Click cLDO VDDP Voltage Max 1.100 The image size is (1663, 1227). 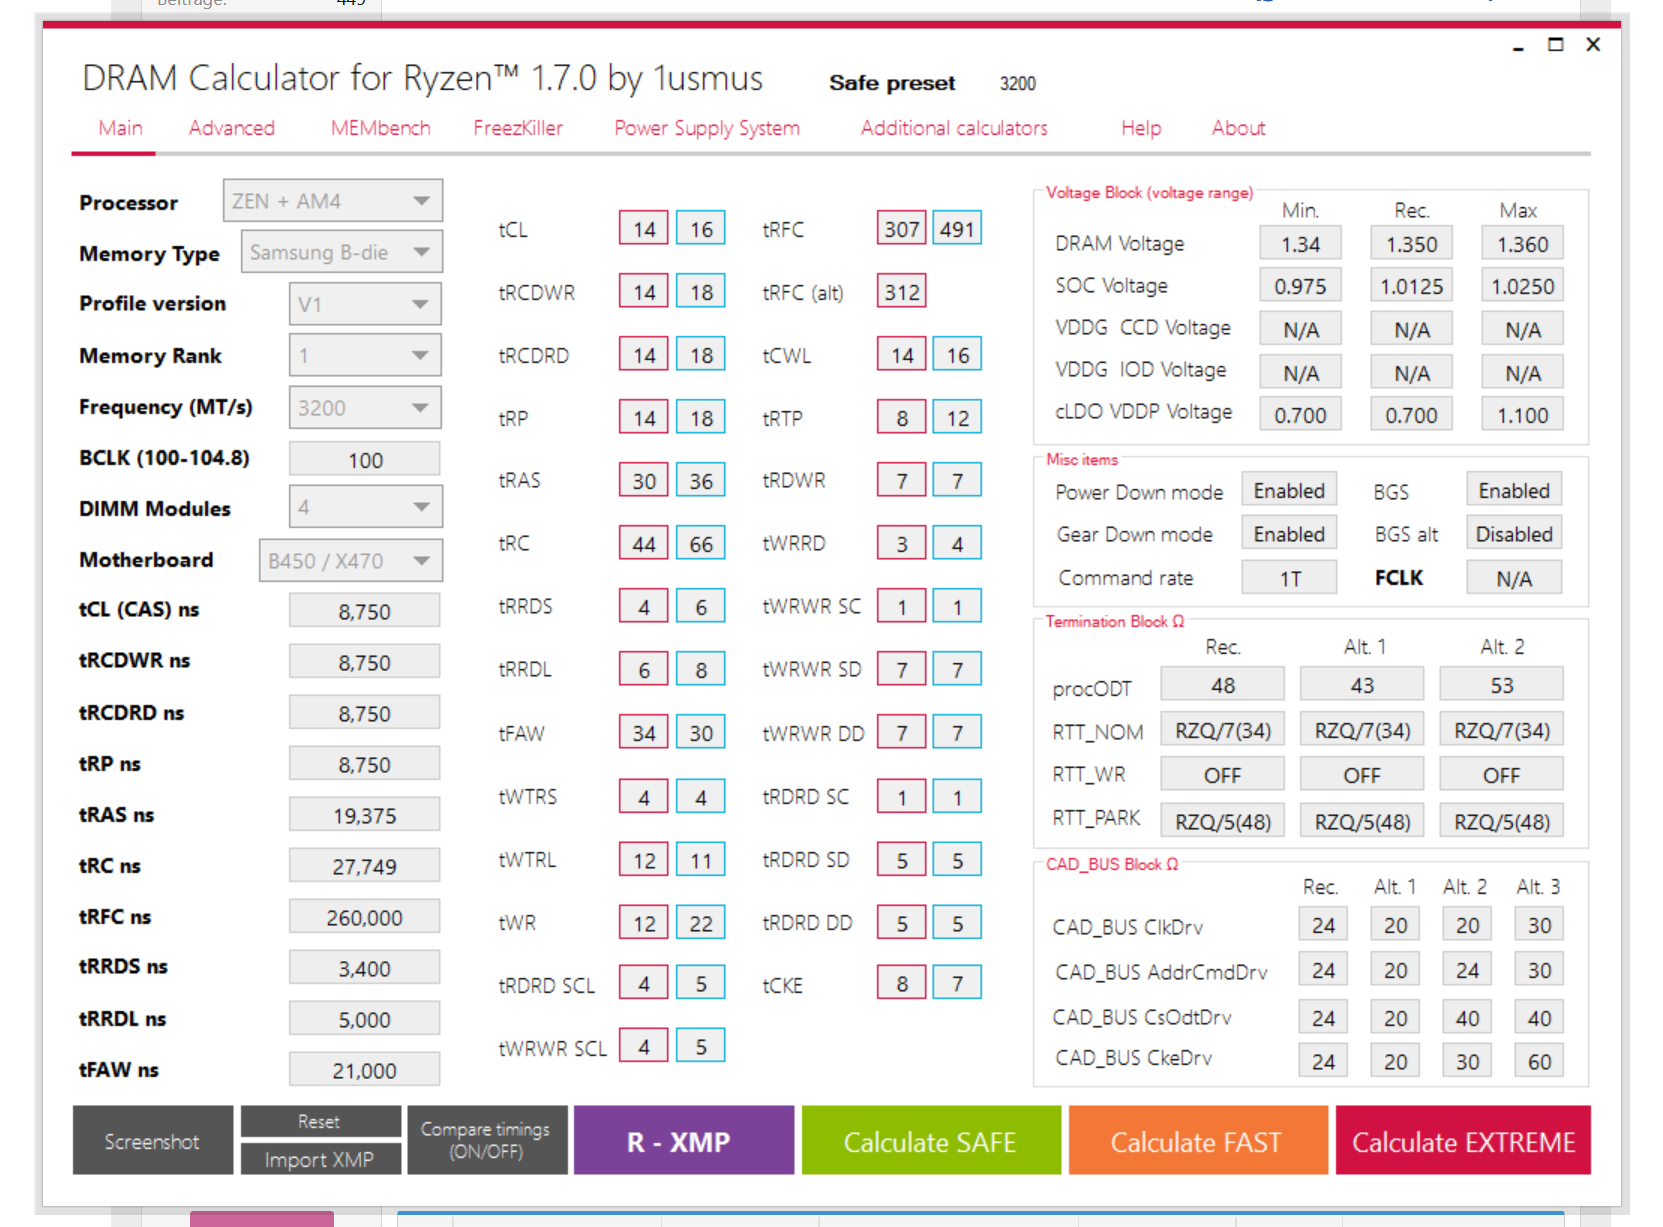point(1522,415)
